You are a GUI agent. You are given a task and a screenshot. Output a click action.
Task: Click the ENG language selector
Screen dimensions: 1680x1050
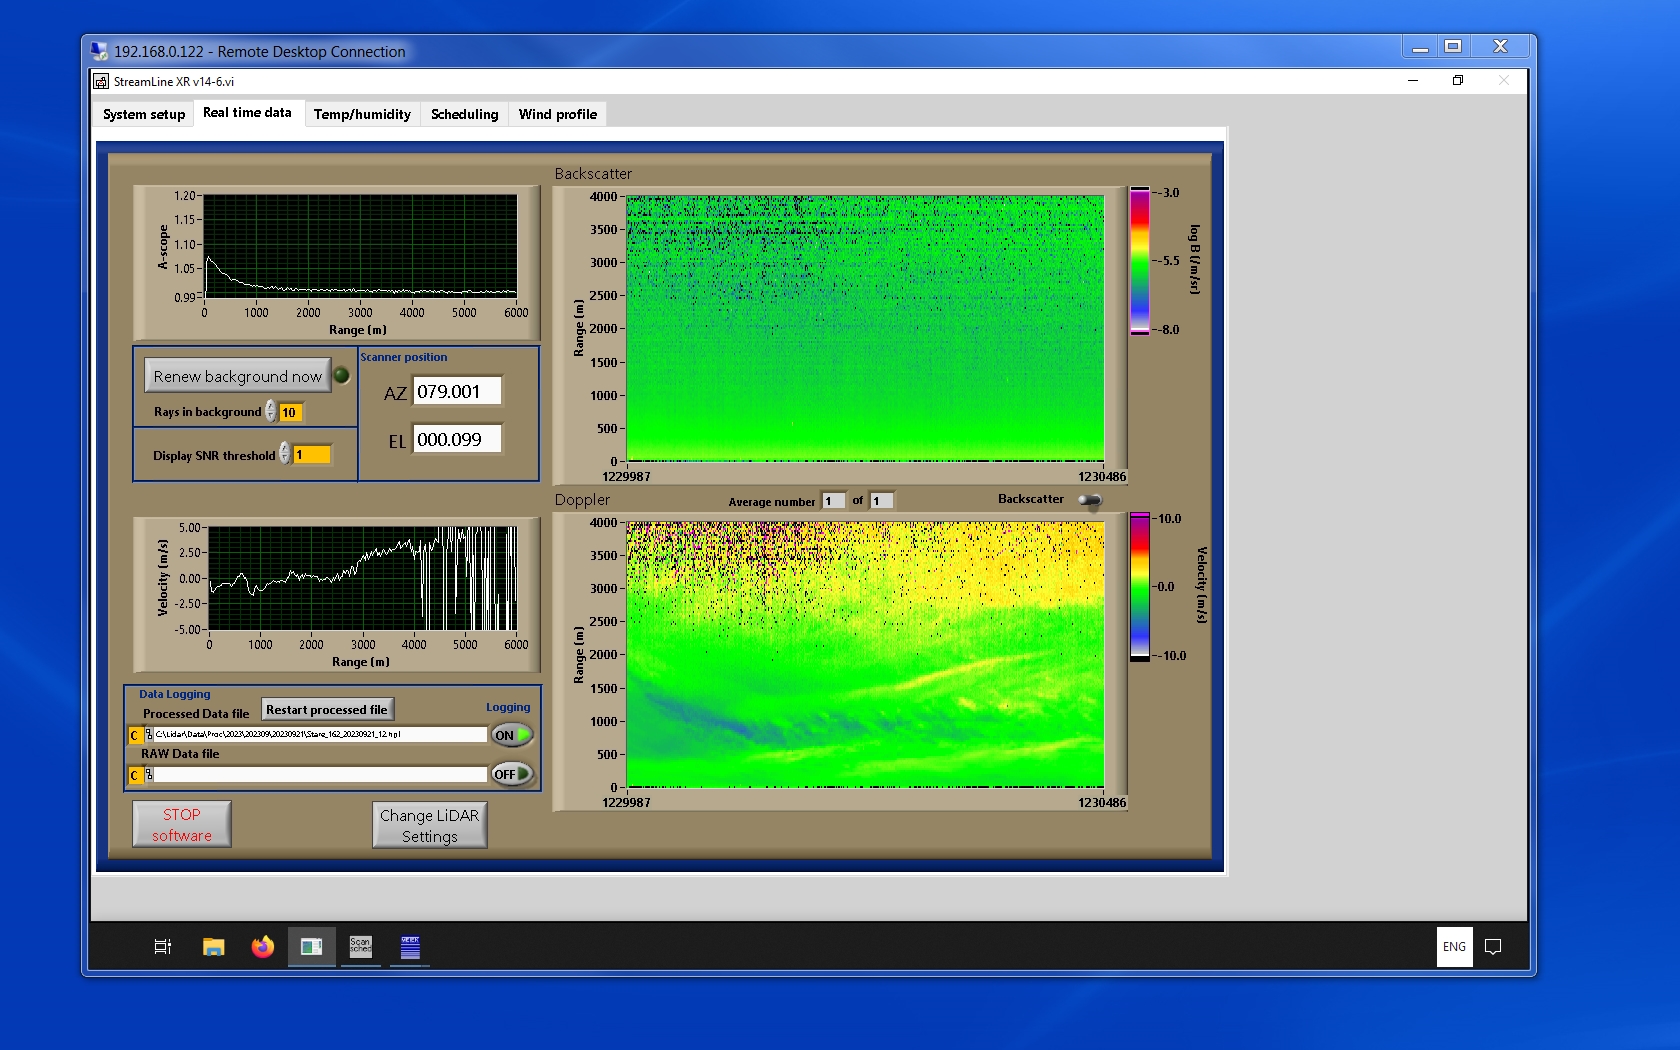point(1454,946)
